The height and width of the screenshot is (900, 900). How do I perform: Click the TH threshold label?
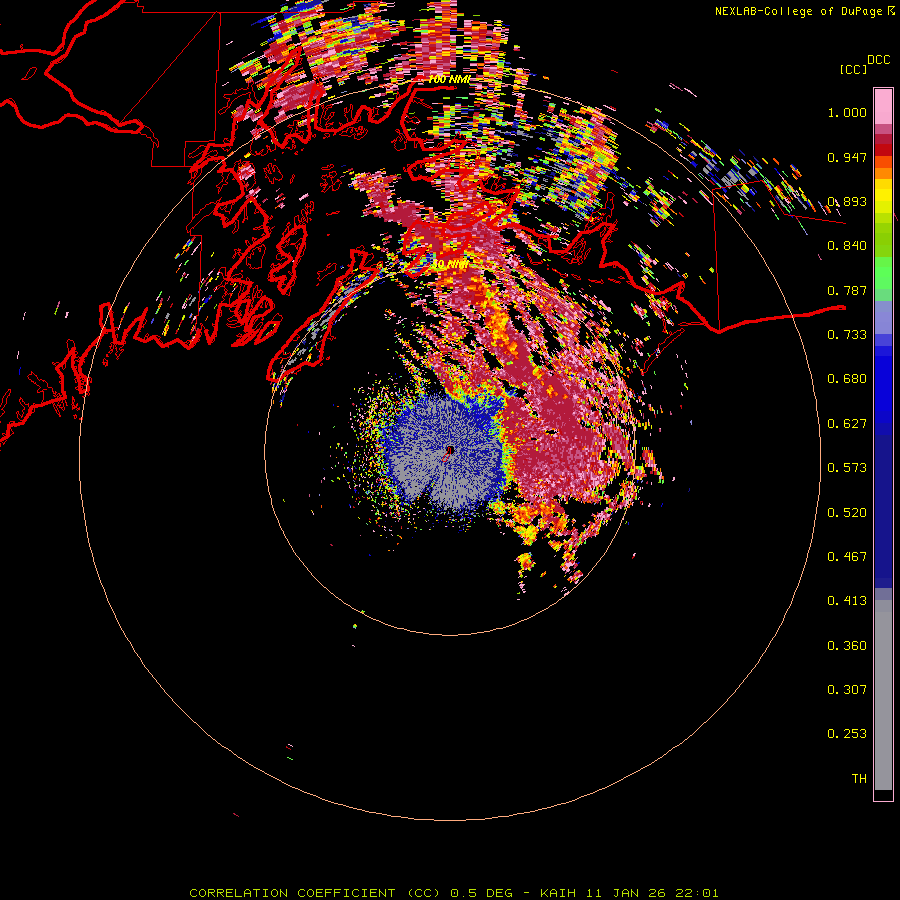[x=859, y=779]
